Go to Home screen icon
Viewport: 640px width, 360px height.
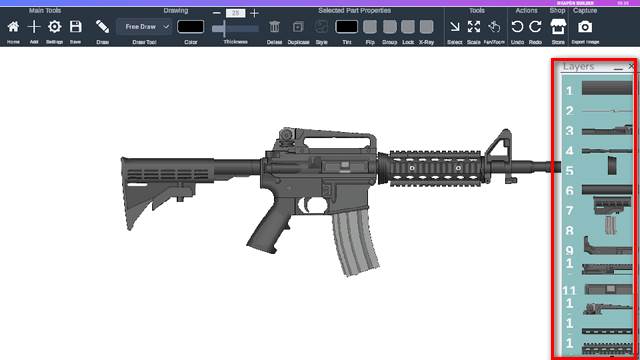[13, 27]
